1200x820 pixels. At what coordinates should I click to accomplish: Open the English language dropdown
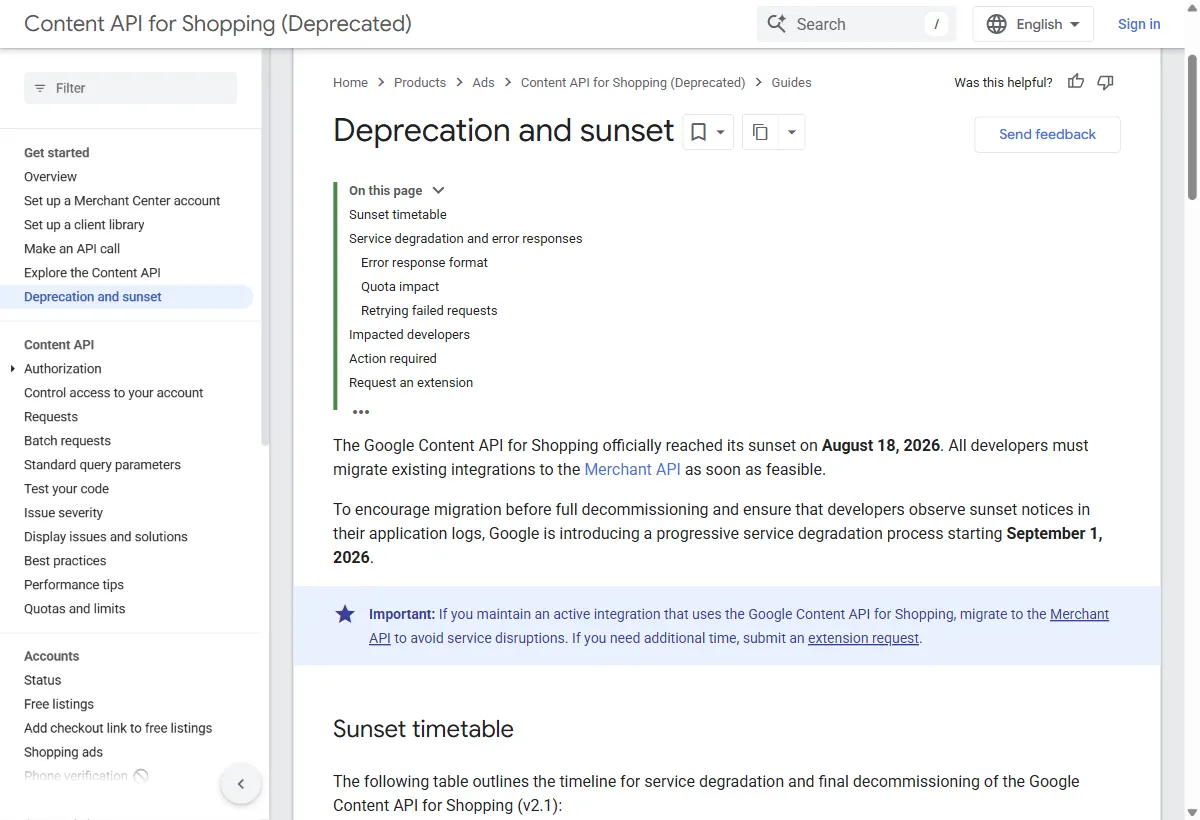pos(1034,24)
